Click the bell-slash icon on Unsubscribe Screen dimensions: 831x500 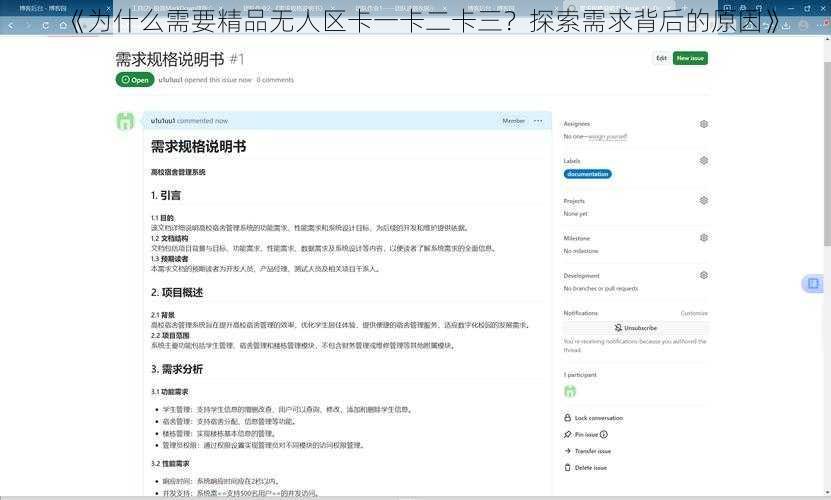coord(618,328)
